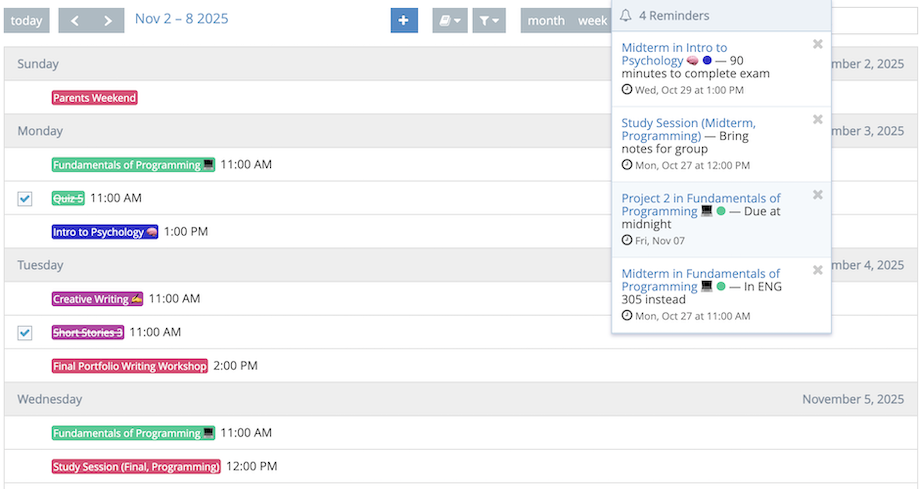Viewport: 920px width, 489px height.
Task: Open the Nov 2 – 8 2025 date picker
Action: (x=181, y=19)
